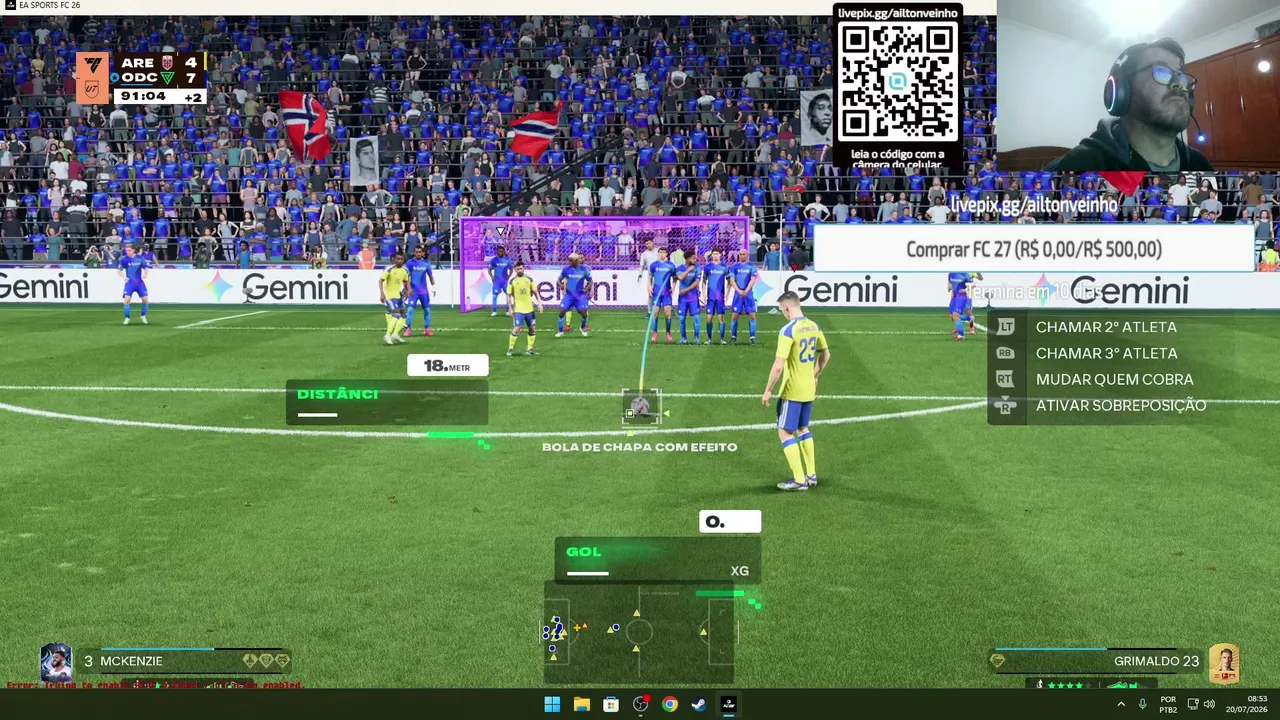Image resolution: width=1280 pixels, height=720 pixels.
Task: Click the +2 added time indicator
Action: 193,97
